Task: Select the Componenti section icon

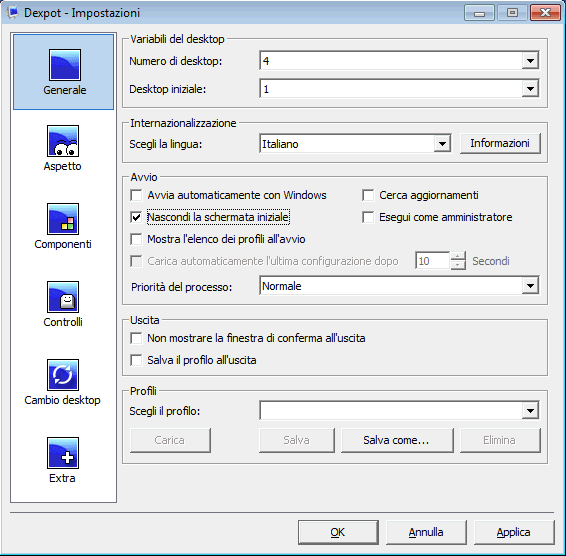Action: [x=63, y=219]
